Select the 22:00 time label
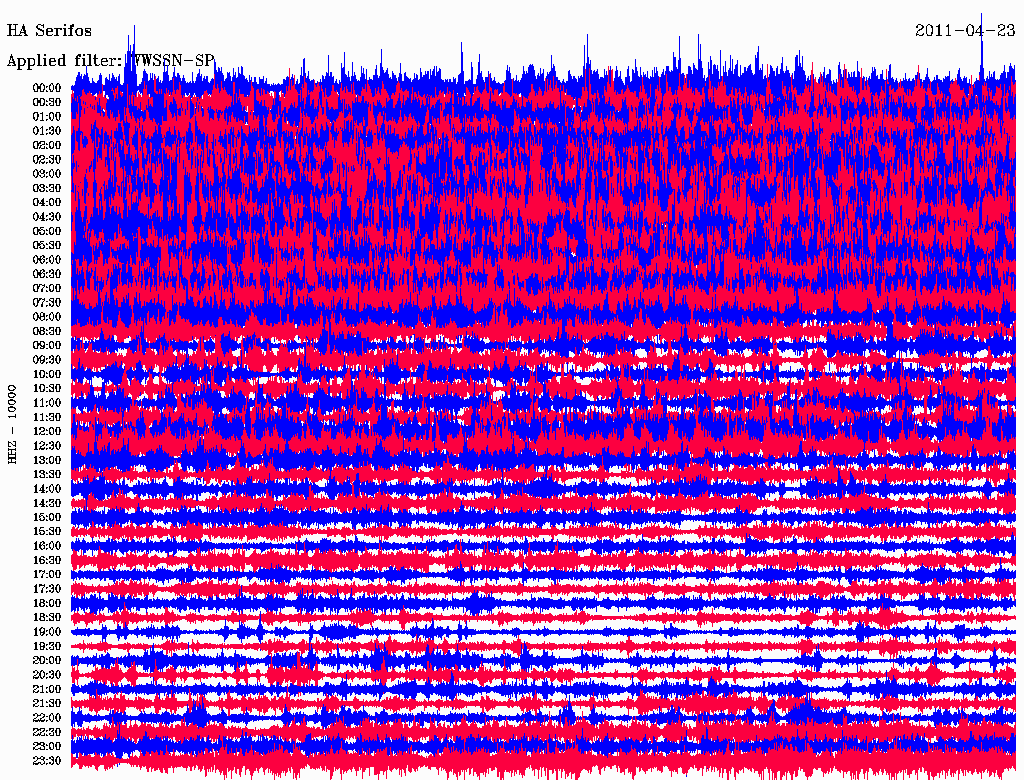 47,717
